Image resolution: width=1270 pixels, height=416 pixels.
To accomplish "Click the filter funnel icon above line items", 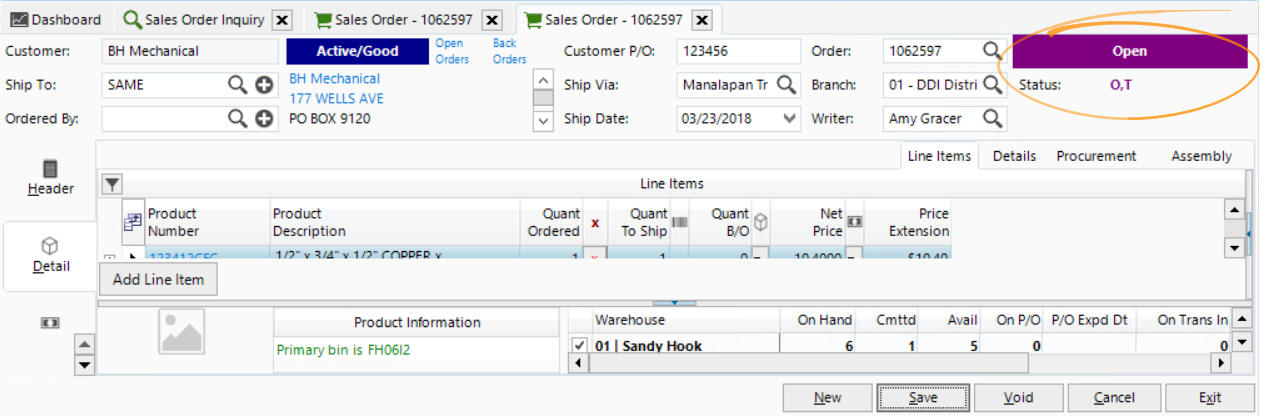I will pyautogui.click(x=112, y=184).
